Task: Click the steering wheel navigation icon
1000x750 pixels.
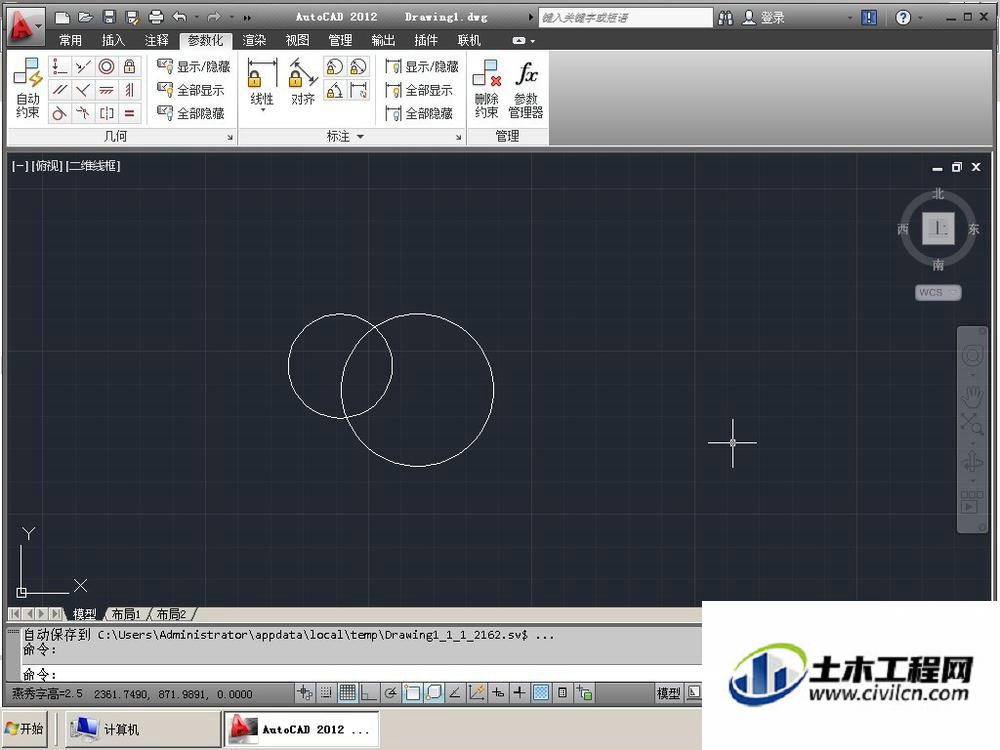Action: [972, 355]
